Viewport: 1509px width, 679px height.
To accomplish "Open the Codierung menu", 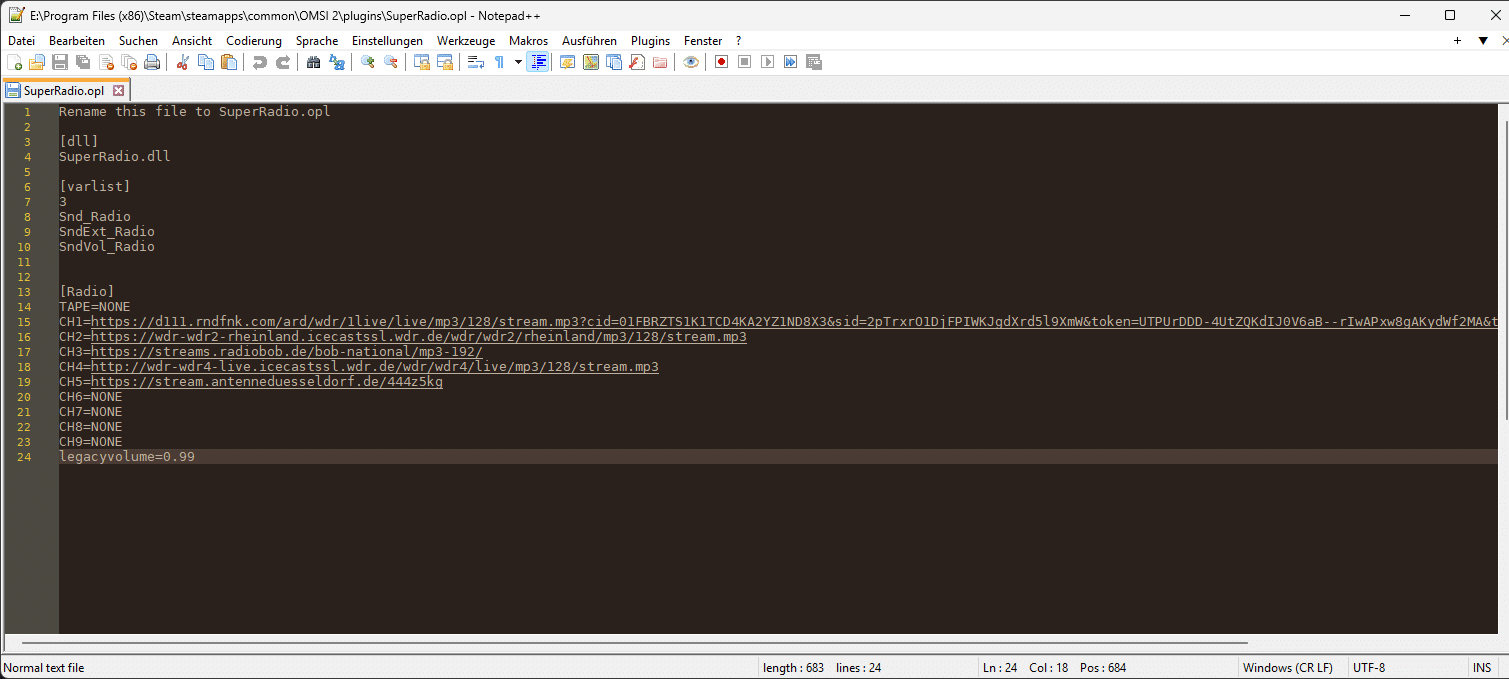I will (254, 41).
